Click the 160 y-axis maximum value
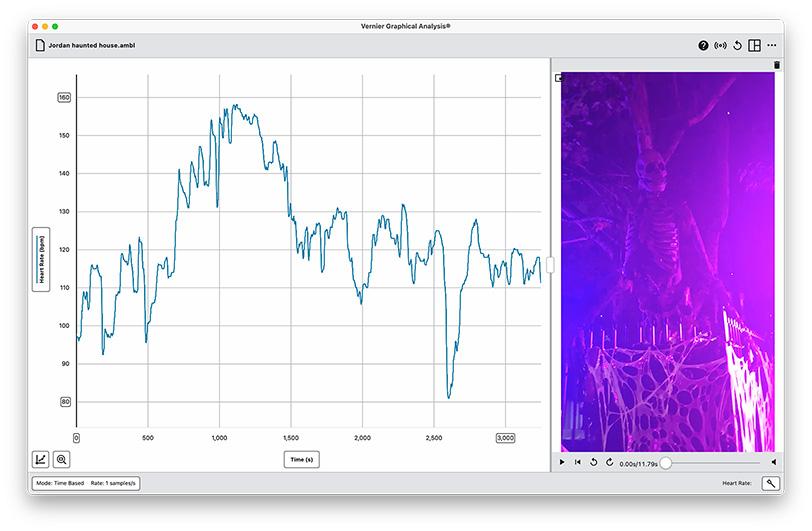 64,98
